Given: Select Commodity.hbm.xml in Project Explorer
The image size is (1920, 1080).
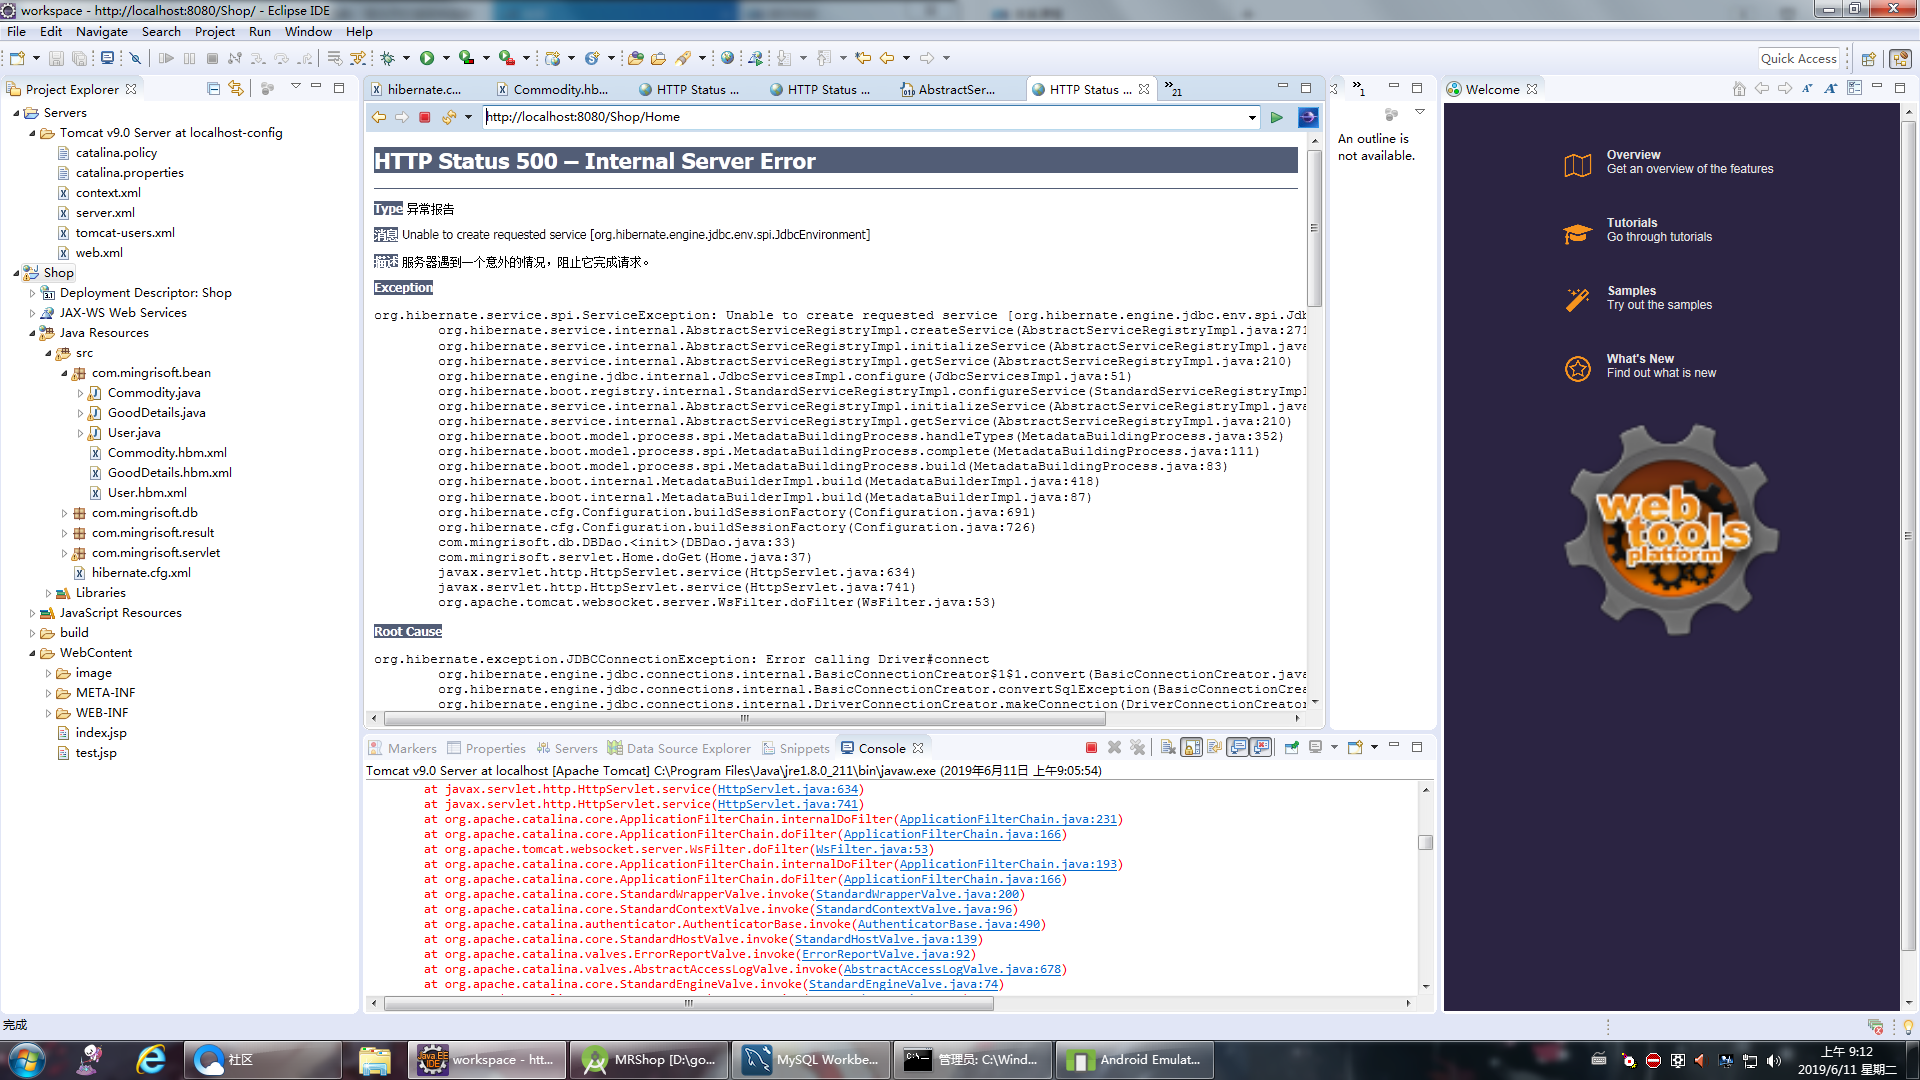Looking at the screenshot, I should (x=167, y=453).
